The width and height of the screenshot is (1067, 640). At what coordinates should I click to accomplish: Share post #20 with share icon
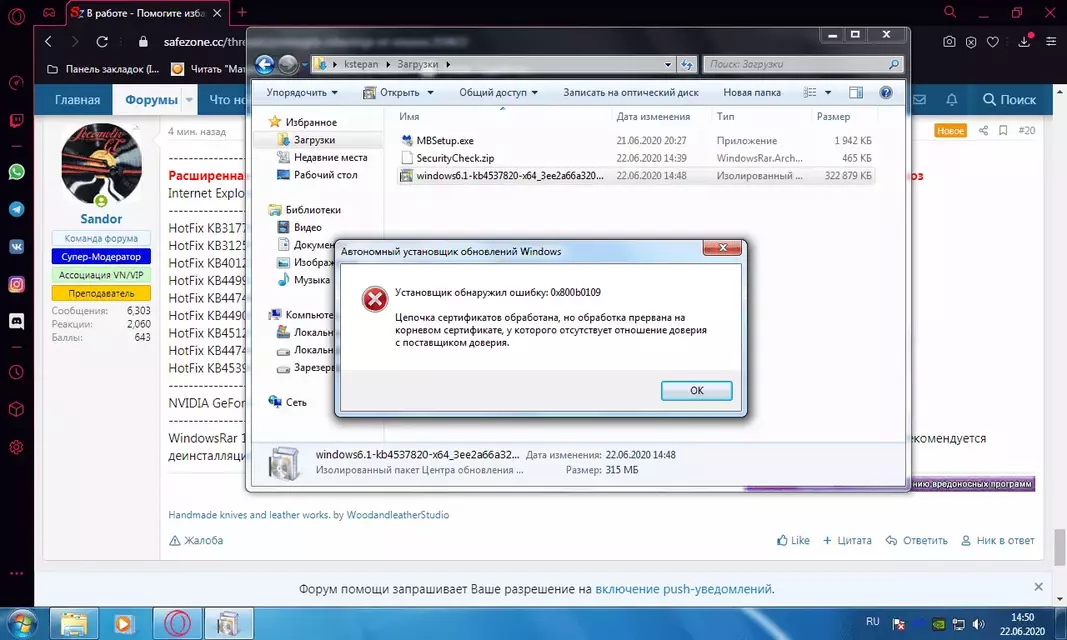coord(983,131)
